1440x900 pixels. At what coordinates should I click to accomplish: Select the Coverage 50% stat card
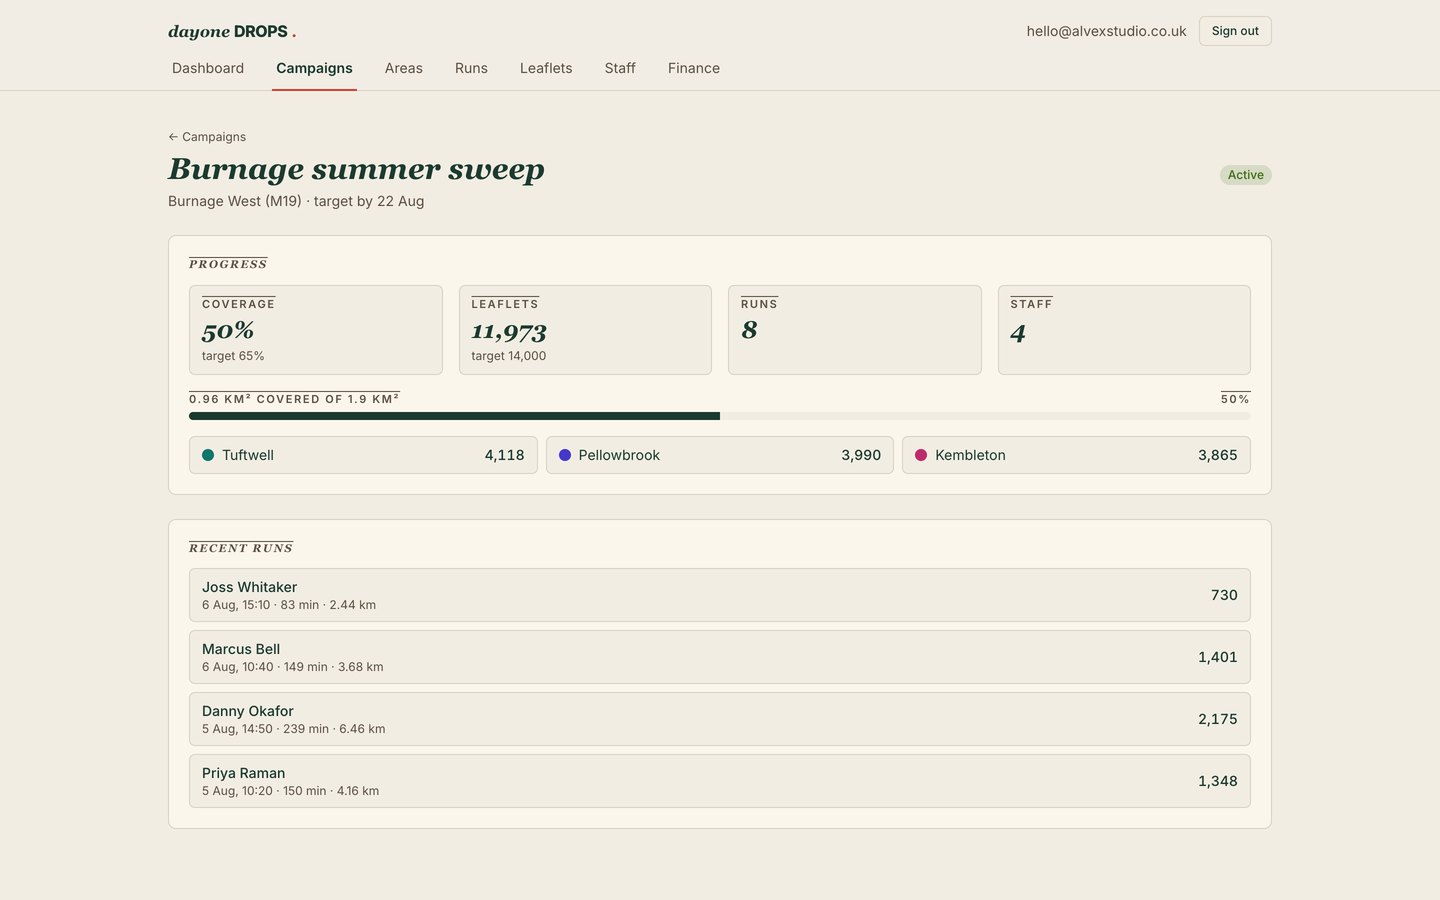[316, 330]
